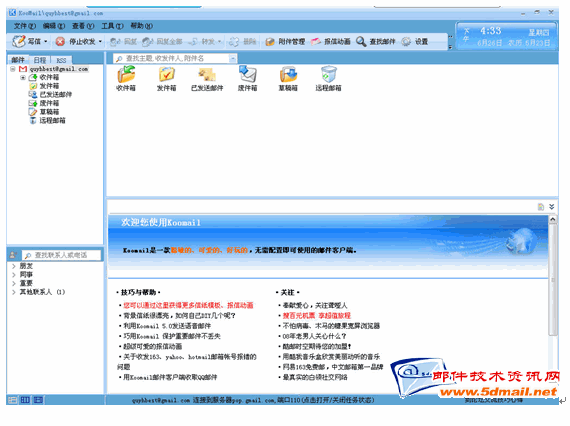Click the 查找联系人或电话 search field
This screenshot has width=570, height=426.
tap(61, 255)
